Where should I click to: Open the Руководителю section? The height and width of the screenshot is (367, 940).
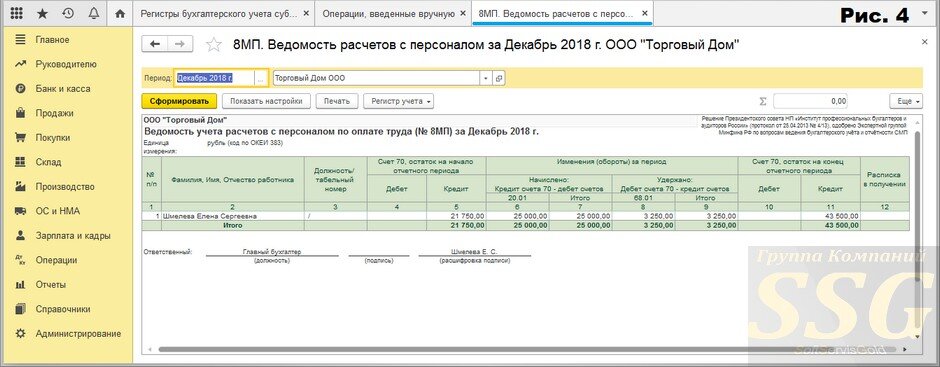click(66, 64)
